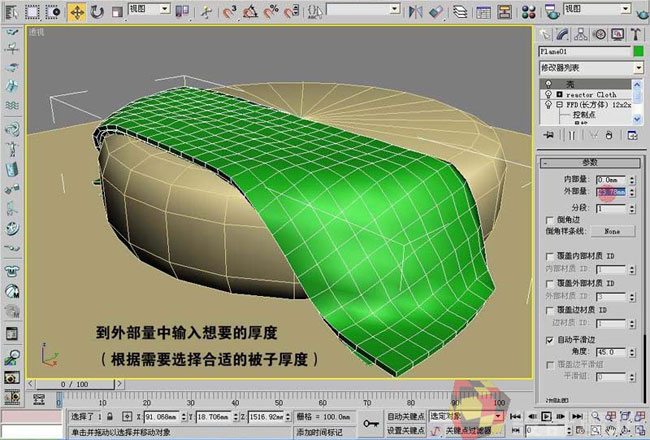Switch to the Hierarchy command panel tab
The image size is (650, 440).
[x=581, y=34]
